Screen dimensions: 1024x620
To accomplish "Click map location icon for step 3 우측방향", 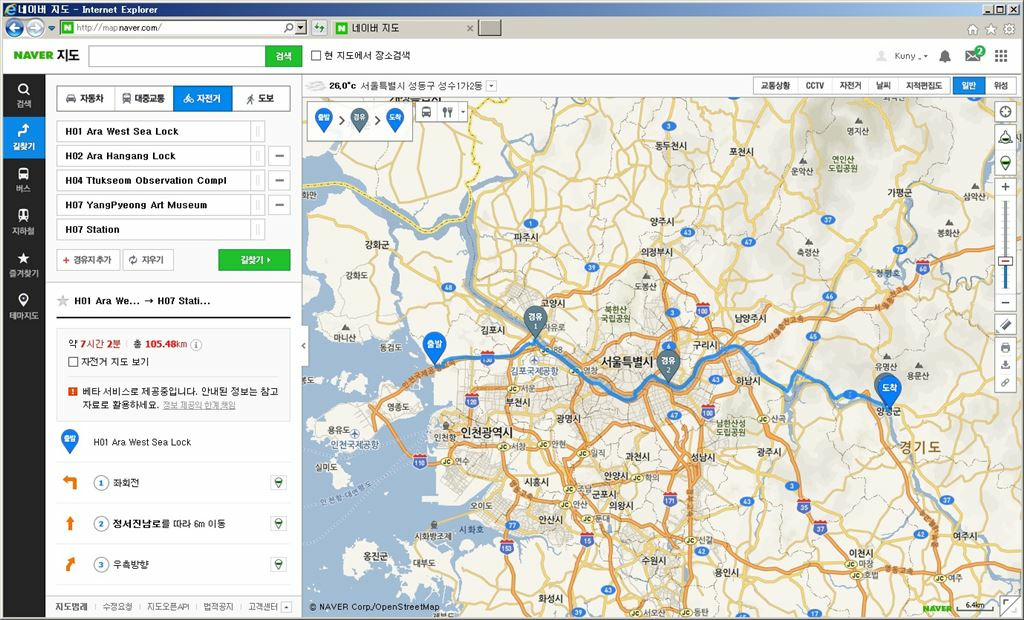I will pos(279,564).
